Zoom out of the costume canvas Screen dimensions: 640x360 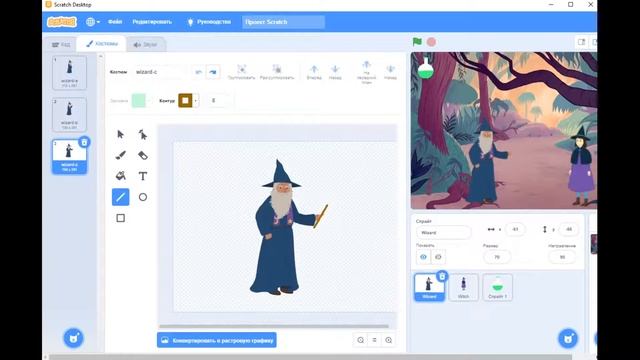click(360, 340)
